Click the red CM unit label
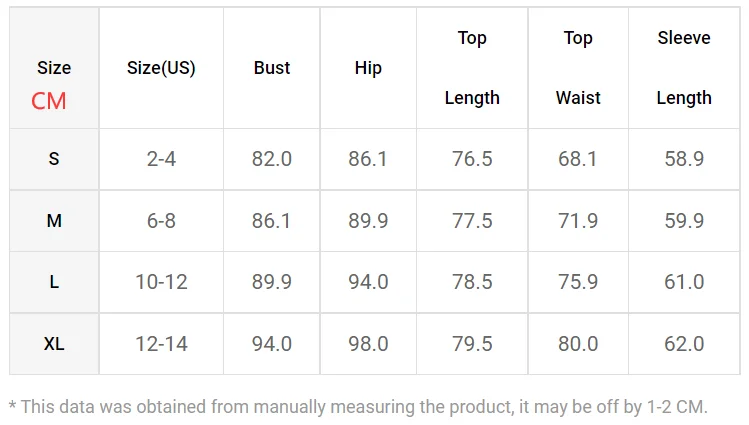 [x=49, y=101]
